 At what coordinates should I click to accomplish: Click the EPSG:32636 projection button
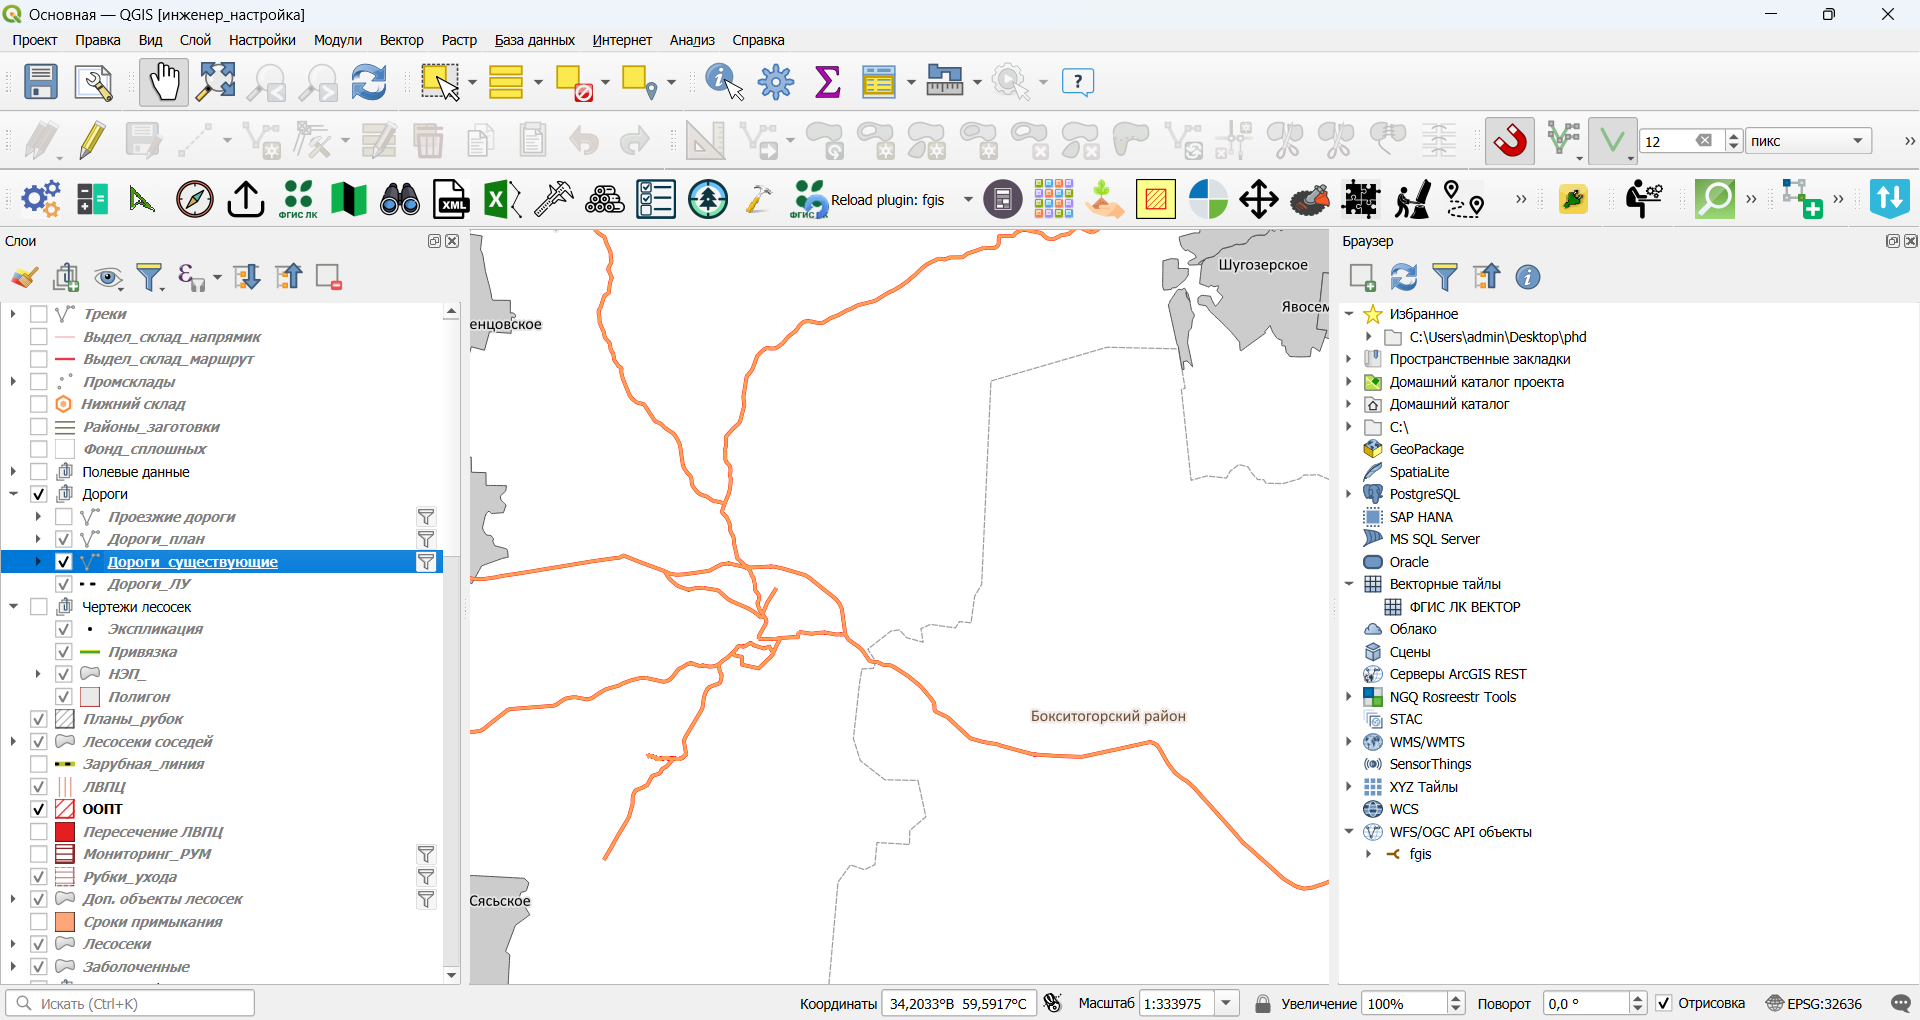(x=1814, y=1003)
